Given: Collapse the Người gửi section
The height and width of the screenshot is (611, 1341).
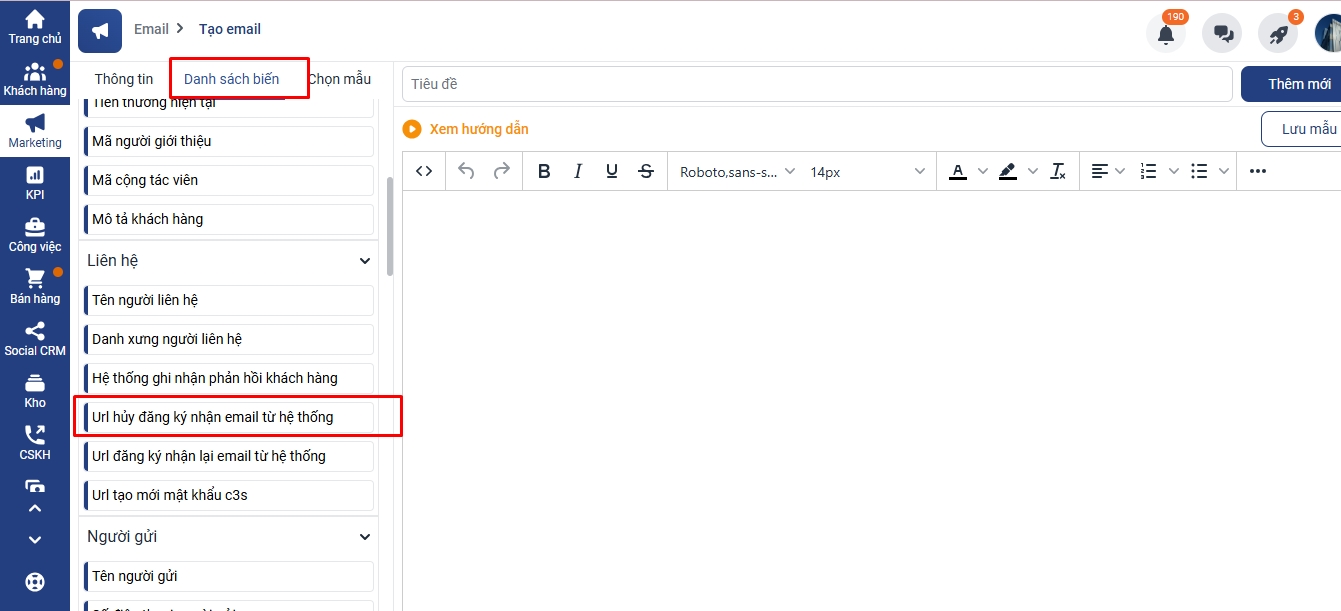Looking at the screenshot, I should [x=365, y=537].
